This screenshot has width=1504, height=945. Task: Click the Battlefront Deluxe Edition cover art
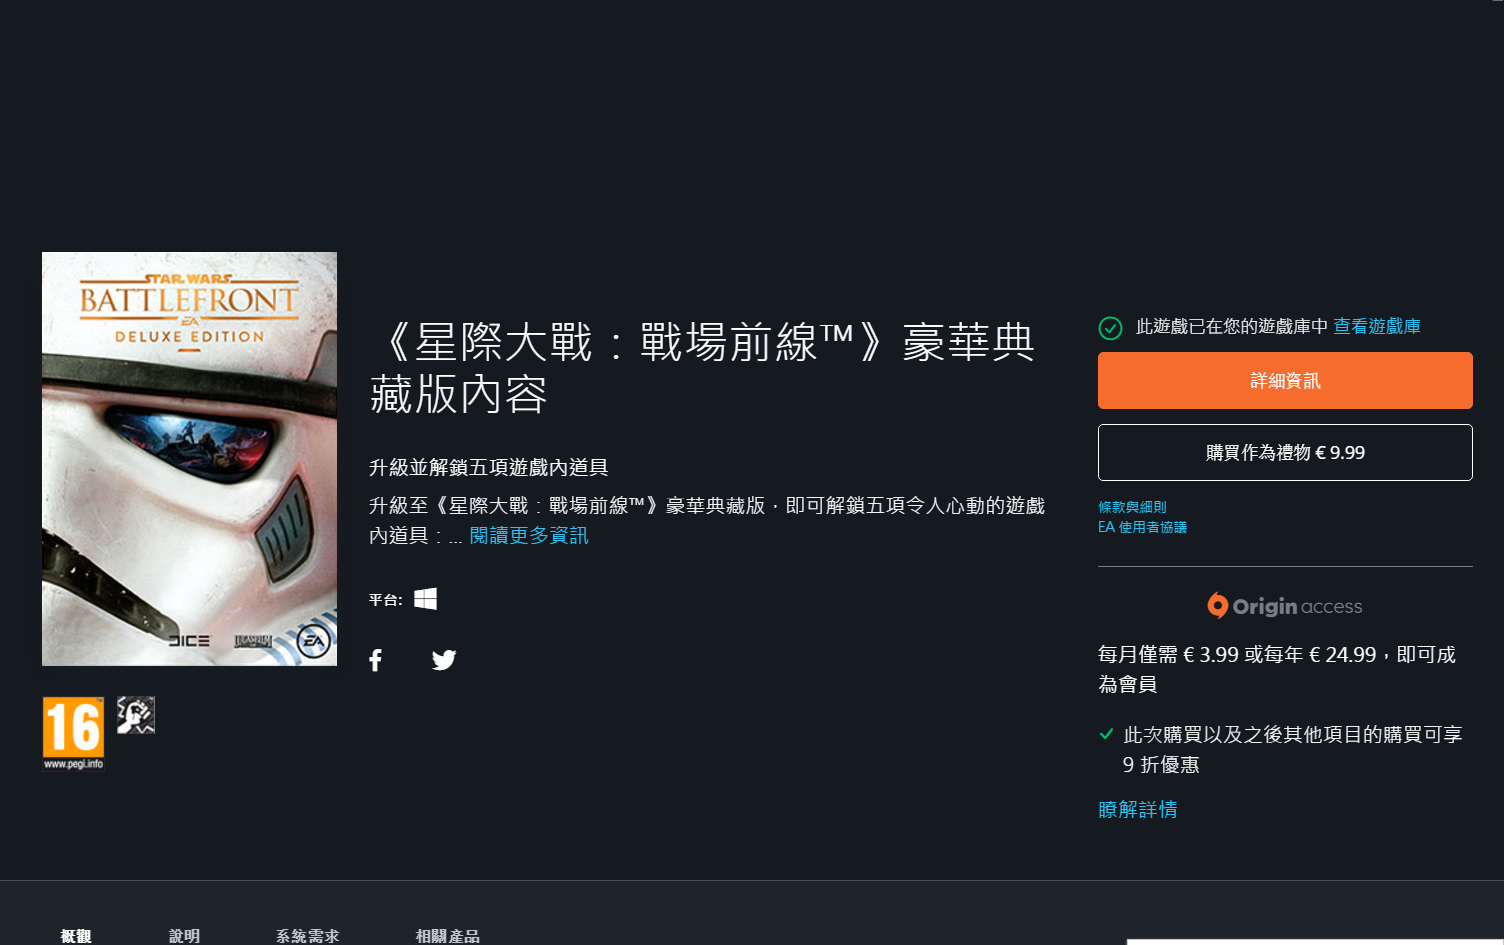point(189,459)
